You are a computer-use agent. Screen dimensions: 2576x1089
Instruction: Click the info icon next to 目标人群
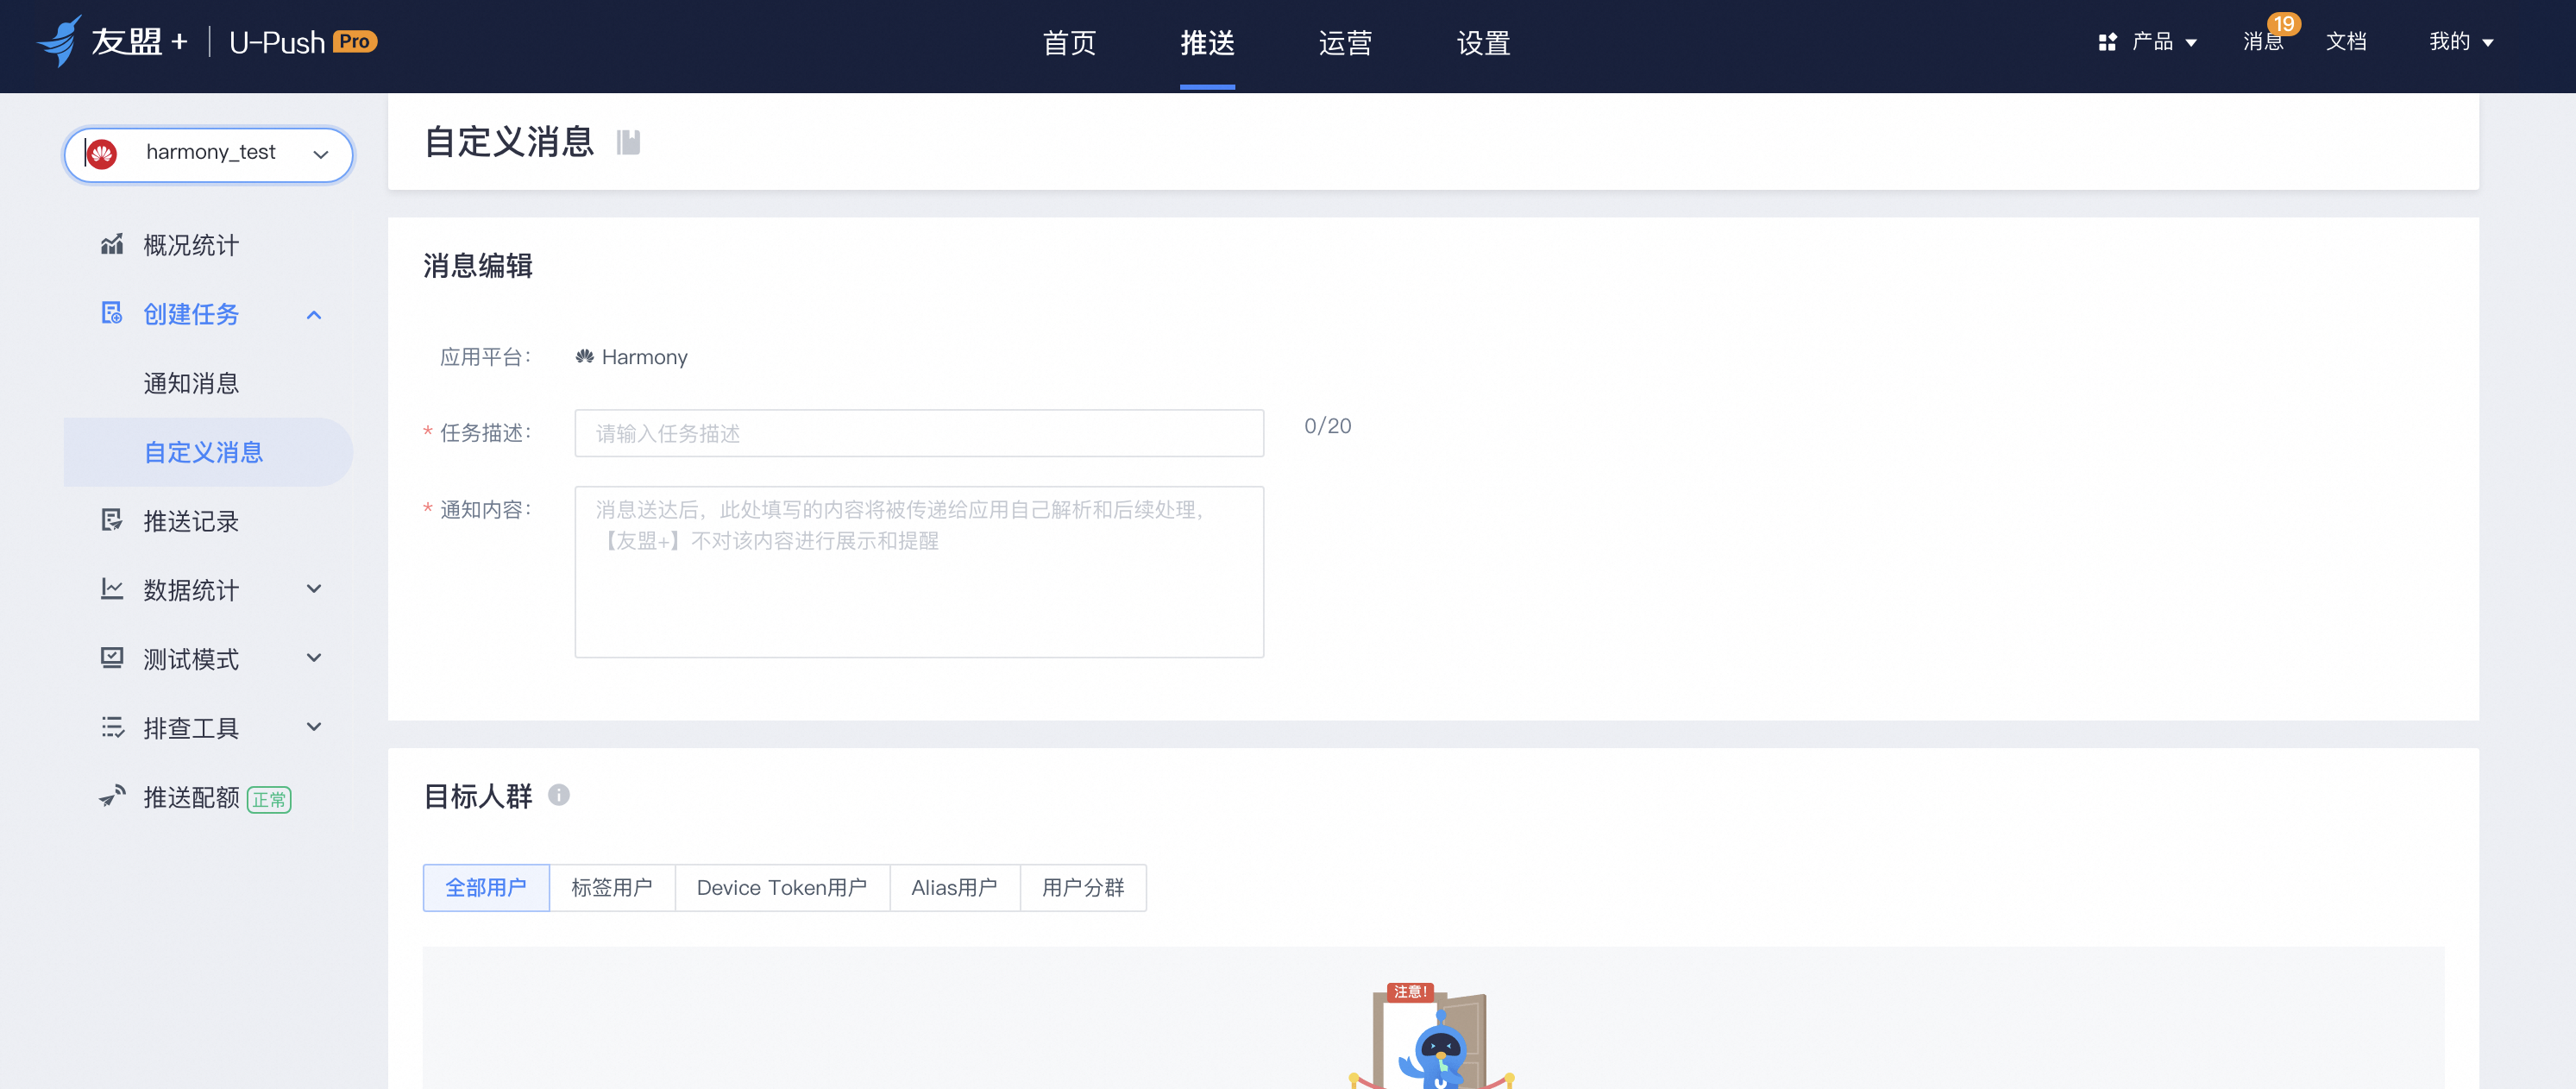click(559, 795)
